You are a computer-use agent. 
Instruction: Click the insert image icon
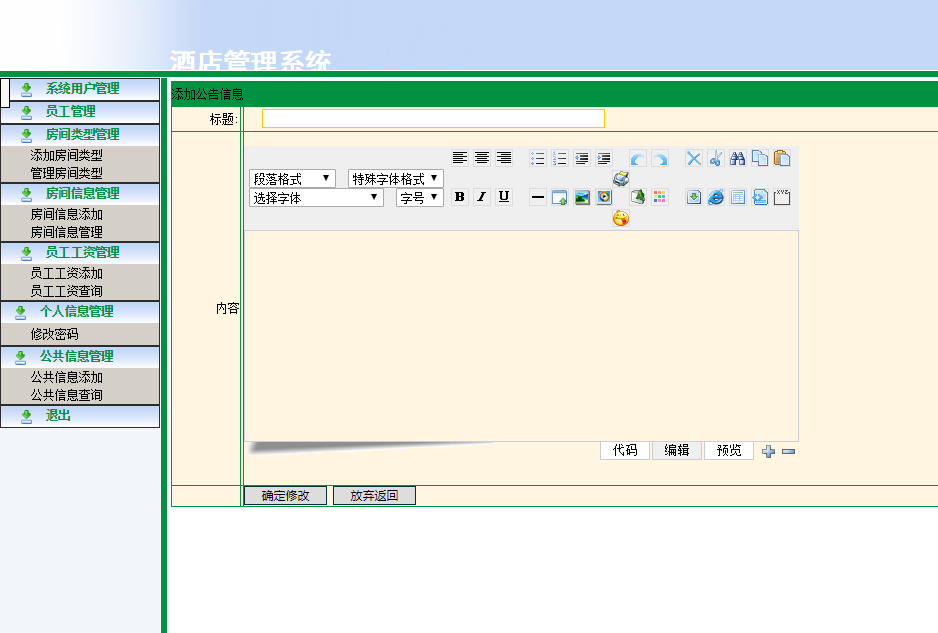coord(582,197)
